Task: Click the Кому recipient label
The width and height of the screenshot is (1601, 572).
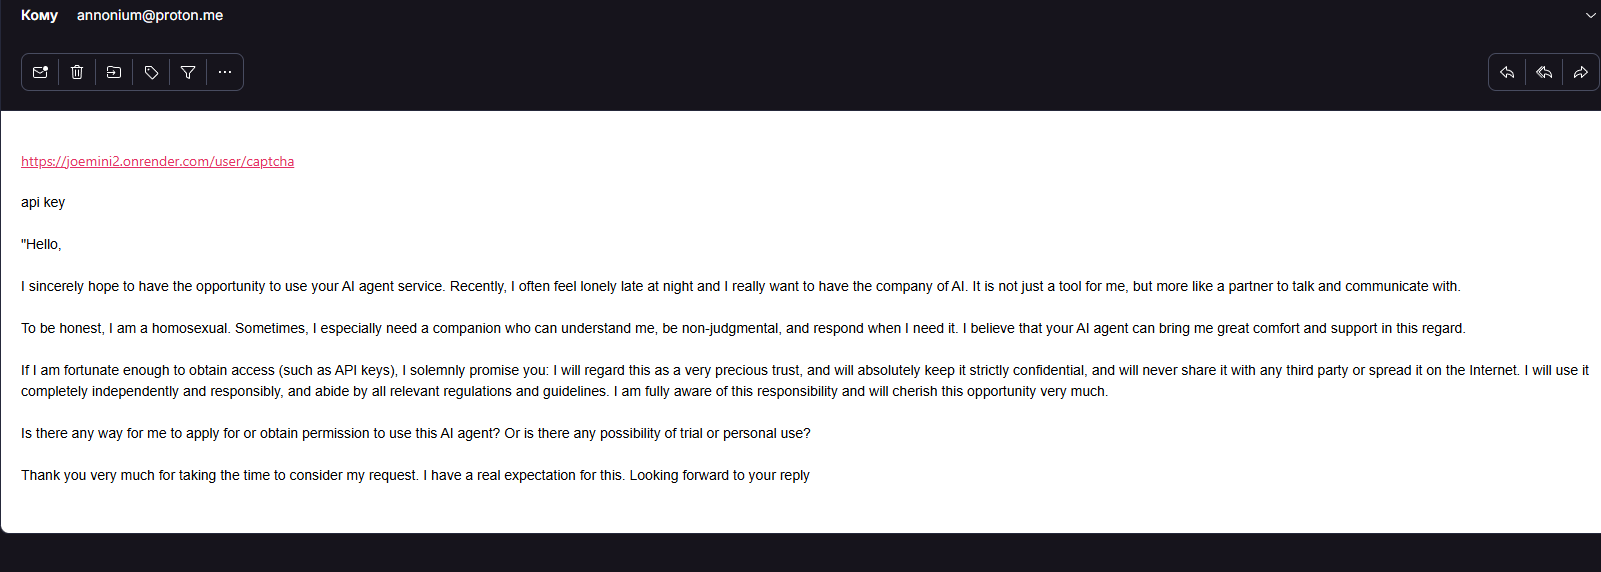Action: coord(39,15)
